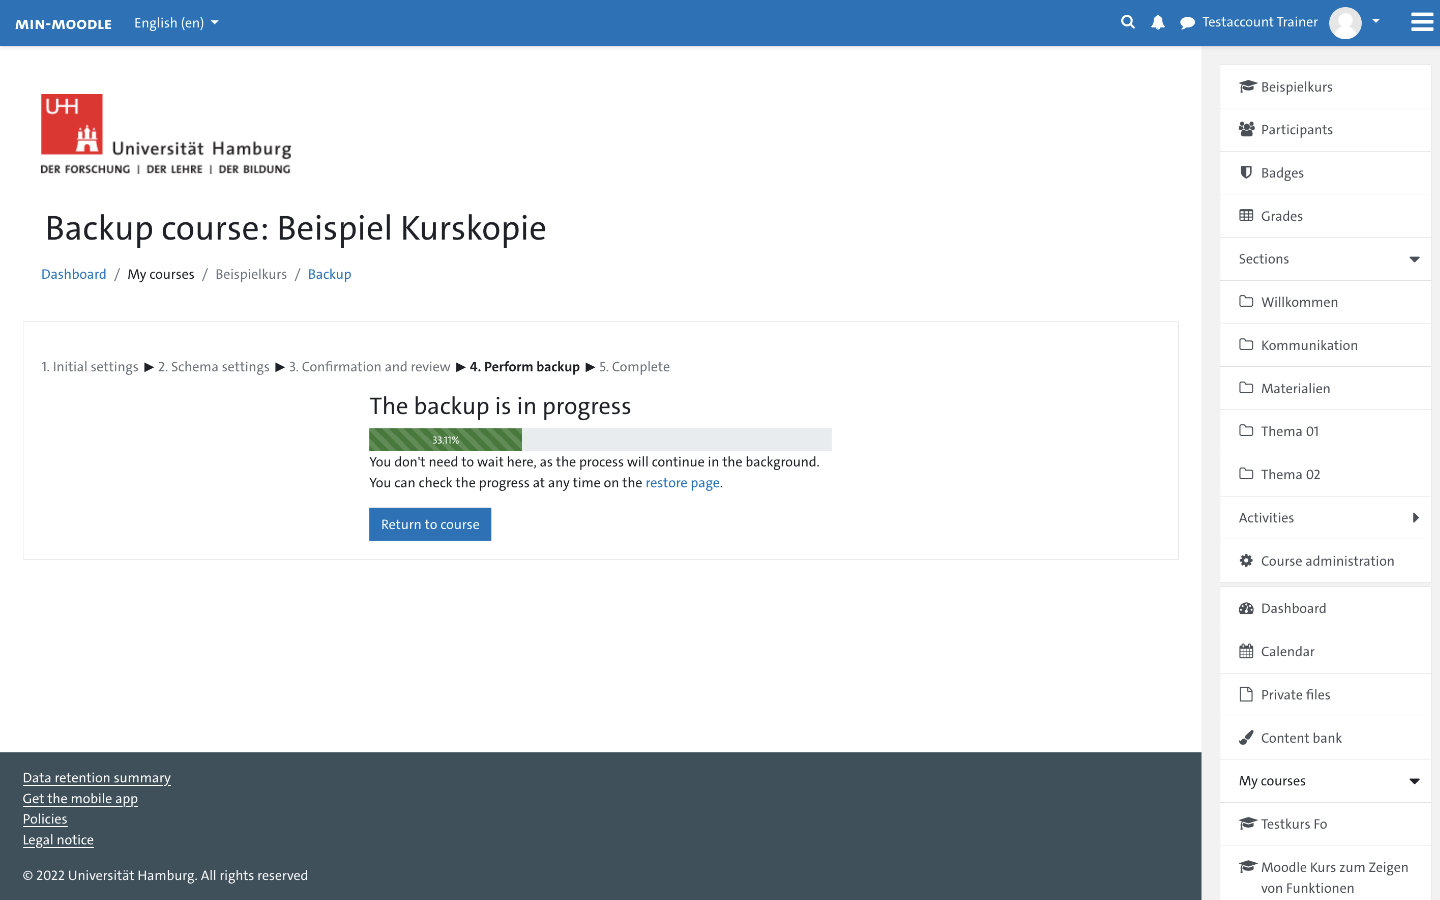Toggle the hamburger navigation drawer
The image size is (1440, 900).
coord(1422,22)
